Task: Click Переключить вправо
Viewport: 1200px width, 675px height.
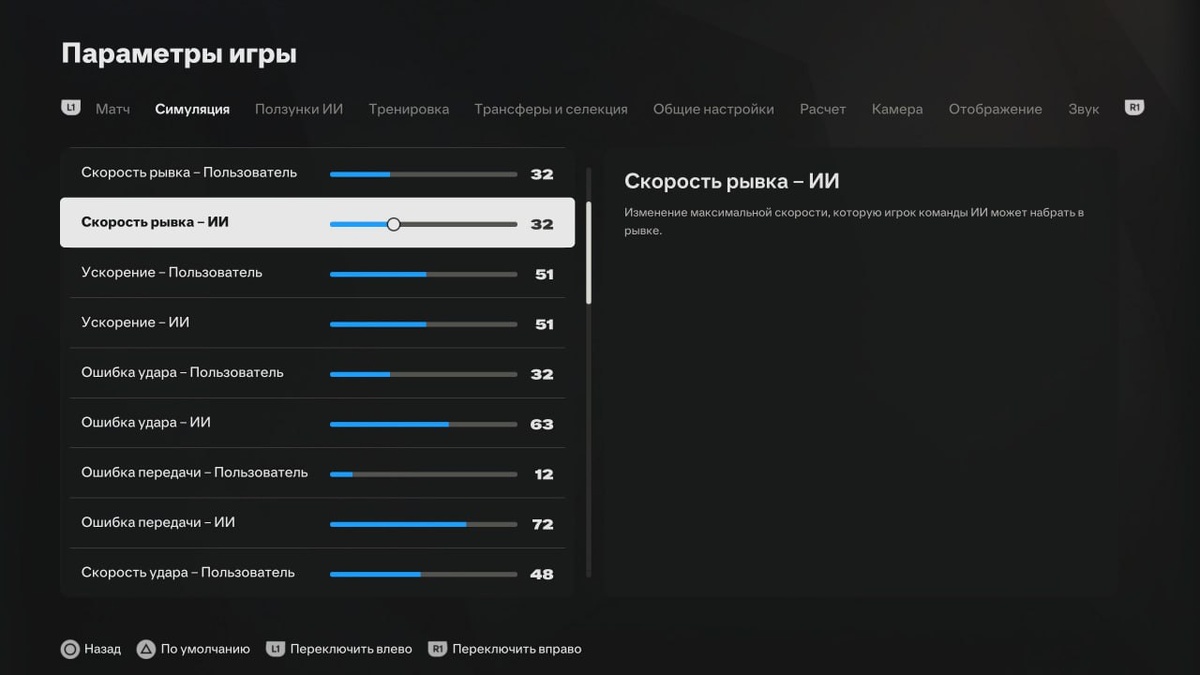Action: [517, 649]
